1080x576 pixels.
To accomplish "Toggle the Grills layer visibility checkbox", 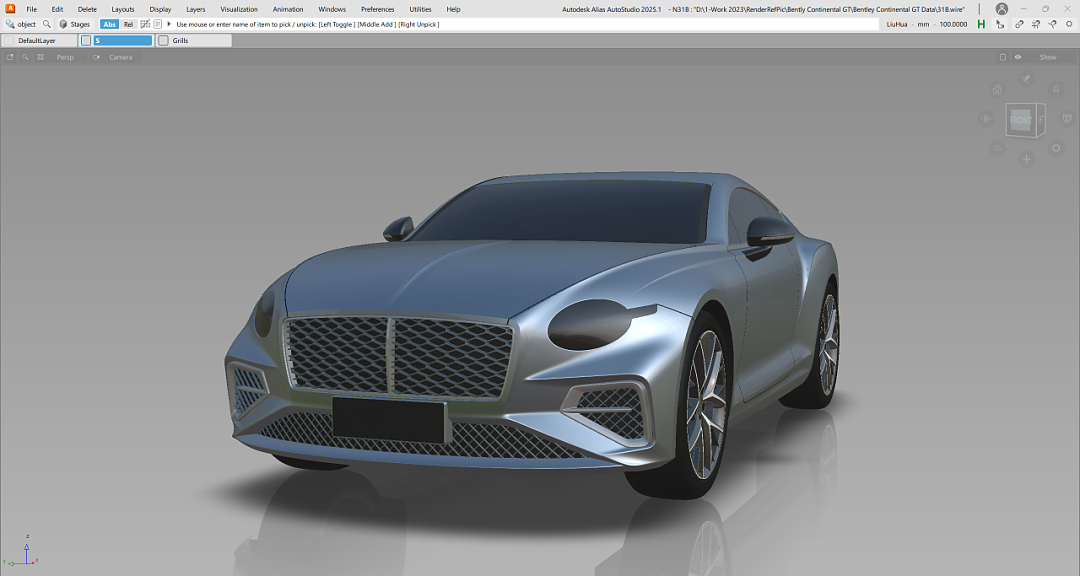I will [x=164, y=41].
